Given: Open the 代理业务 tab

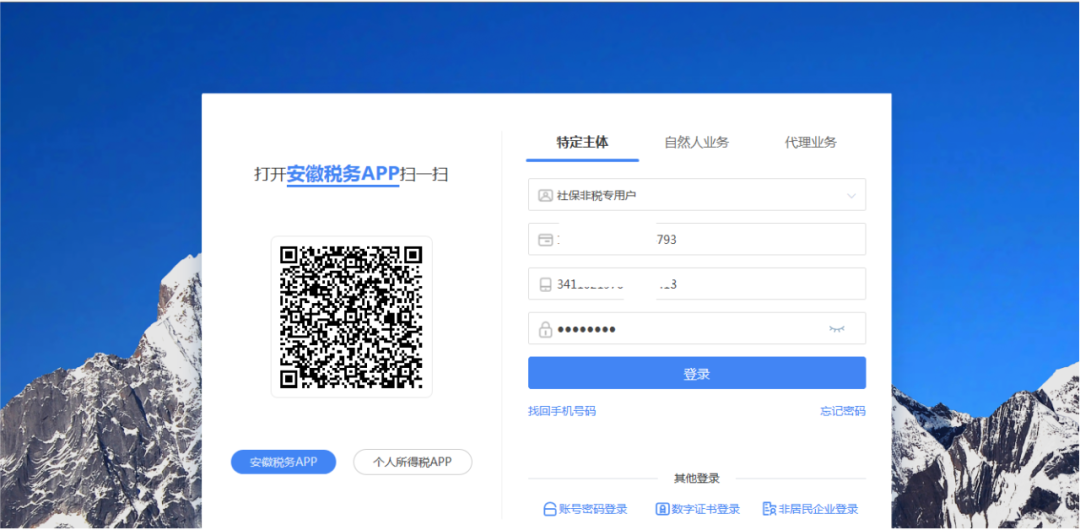Looking at the screenshot, I should coord(811,143).
